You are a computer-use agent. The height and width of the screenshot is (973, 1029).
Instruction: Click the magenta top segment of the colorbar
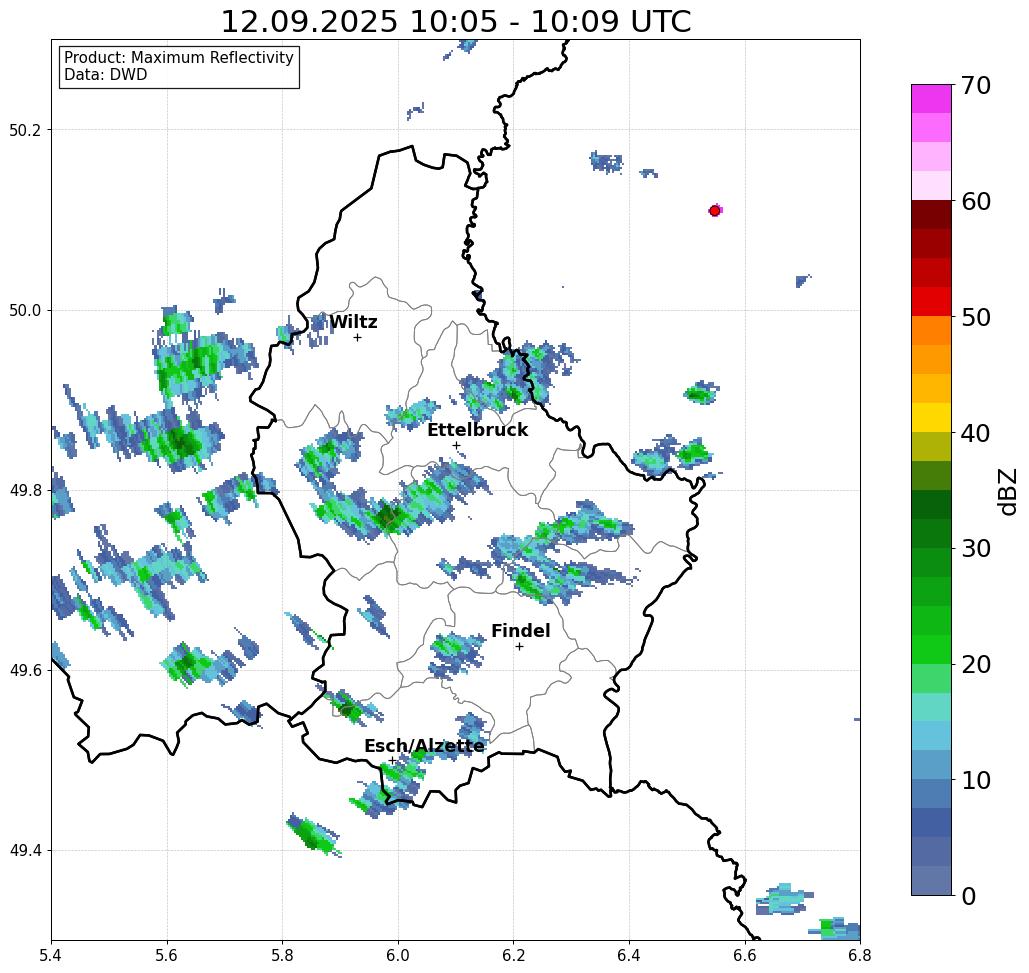(x=931, y=99)
